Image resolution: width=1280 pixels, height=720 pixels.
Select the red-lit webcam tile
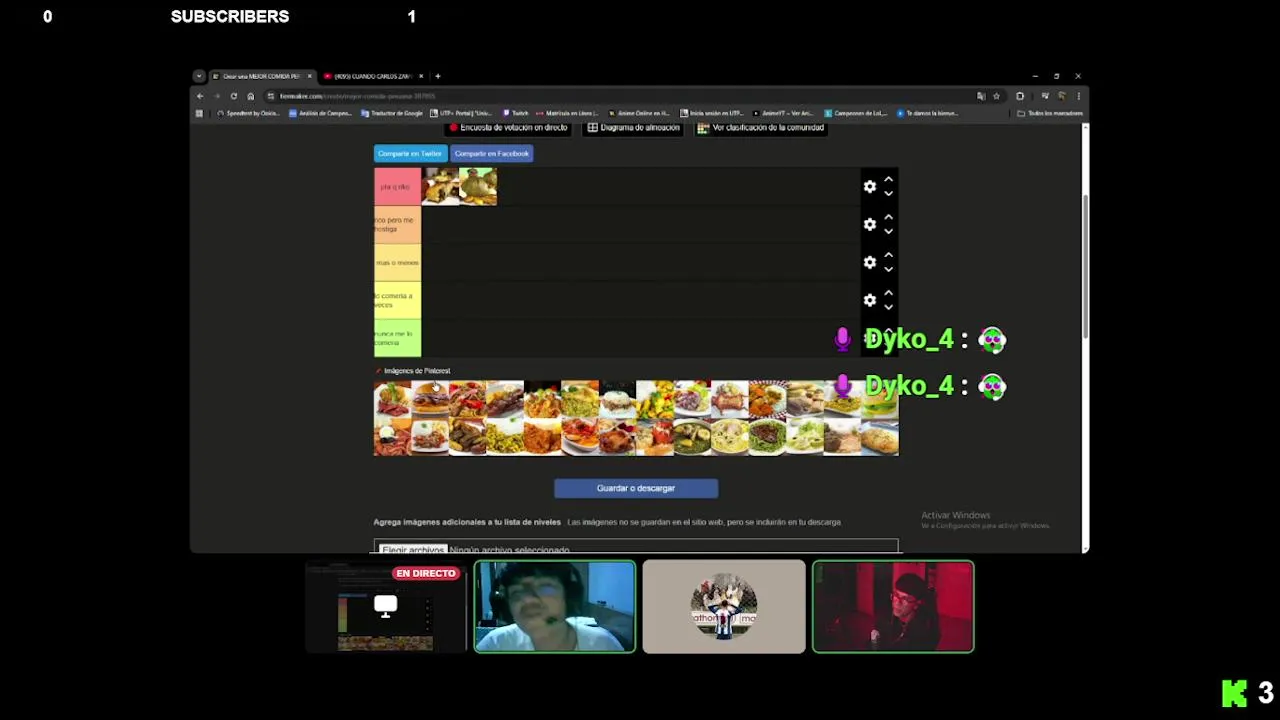coord(893,607)
